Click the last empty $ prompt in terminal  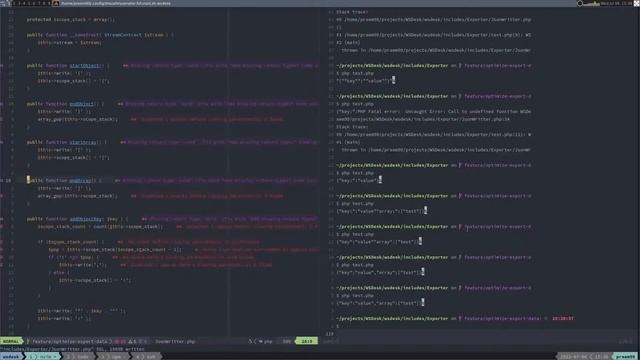point(338,326)
